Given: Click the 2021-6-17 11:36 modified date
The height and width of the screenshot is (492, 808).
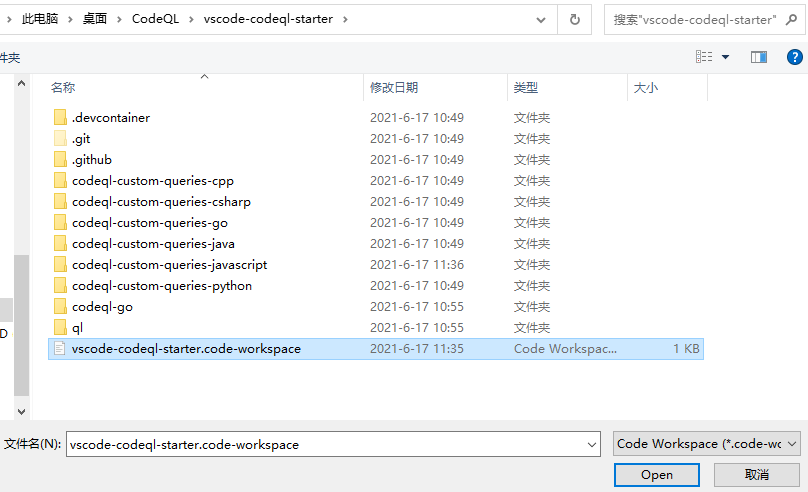Looking at the screenshot, I should pyautogui.click(x=417, y=265).
